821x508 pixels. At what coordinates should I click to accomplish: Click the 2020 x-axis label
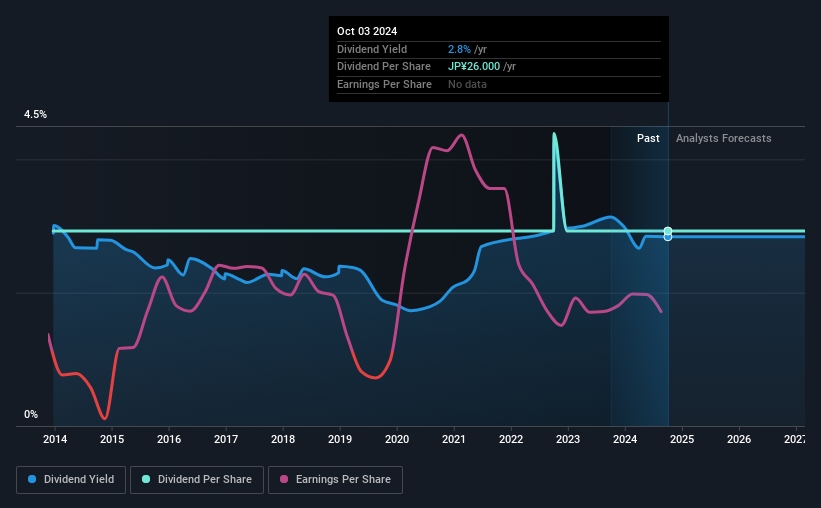coord(397,439)
